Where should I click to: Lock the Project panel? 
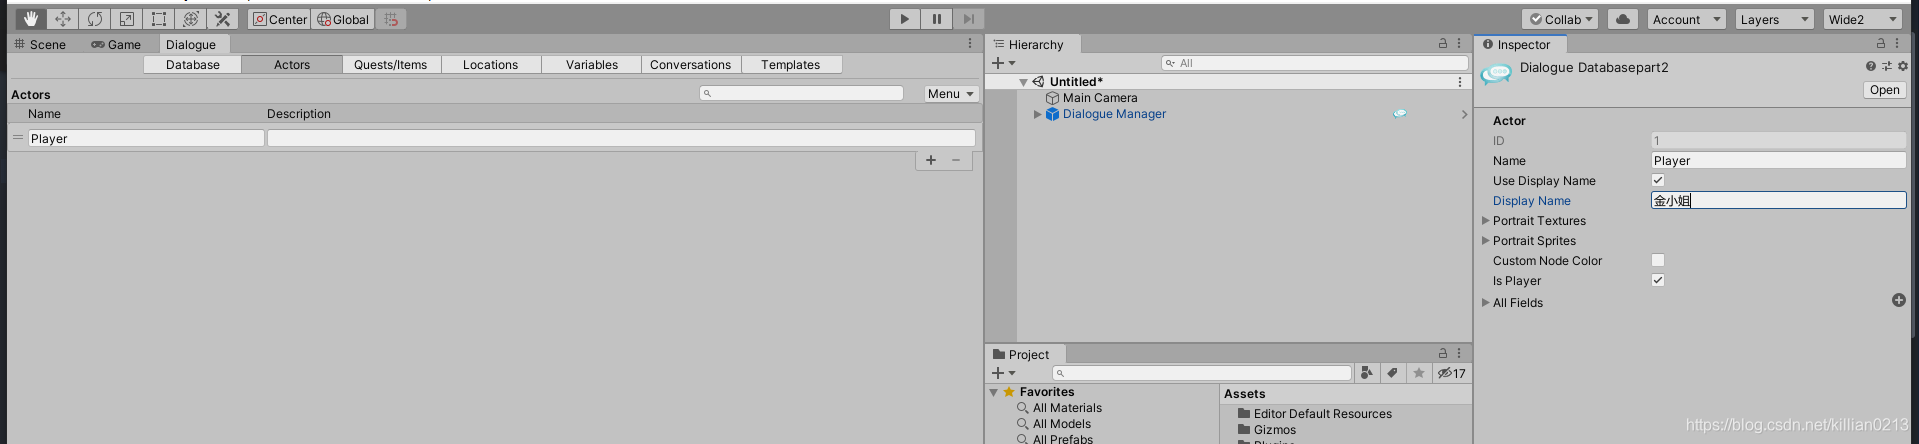pos(1443,353)
